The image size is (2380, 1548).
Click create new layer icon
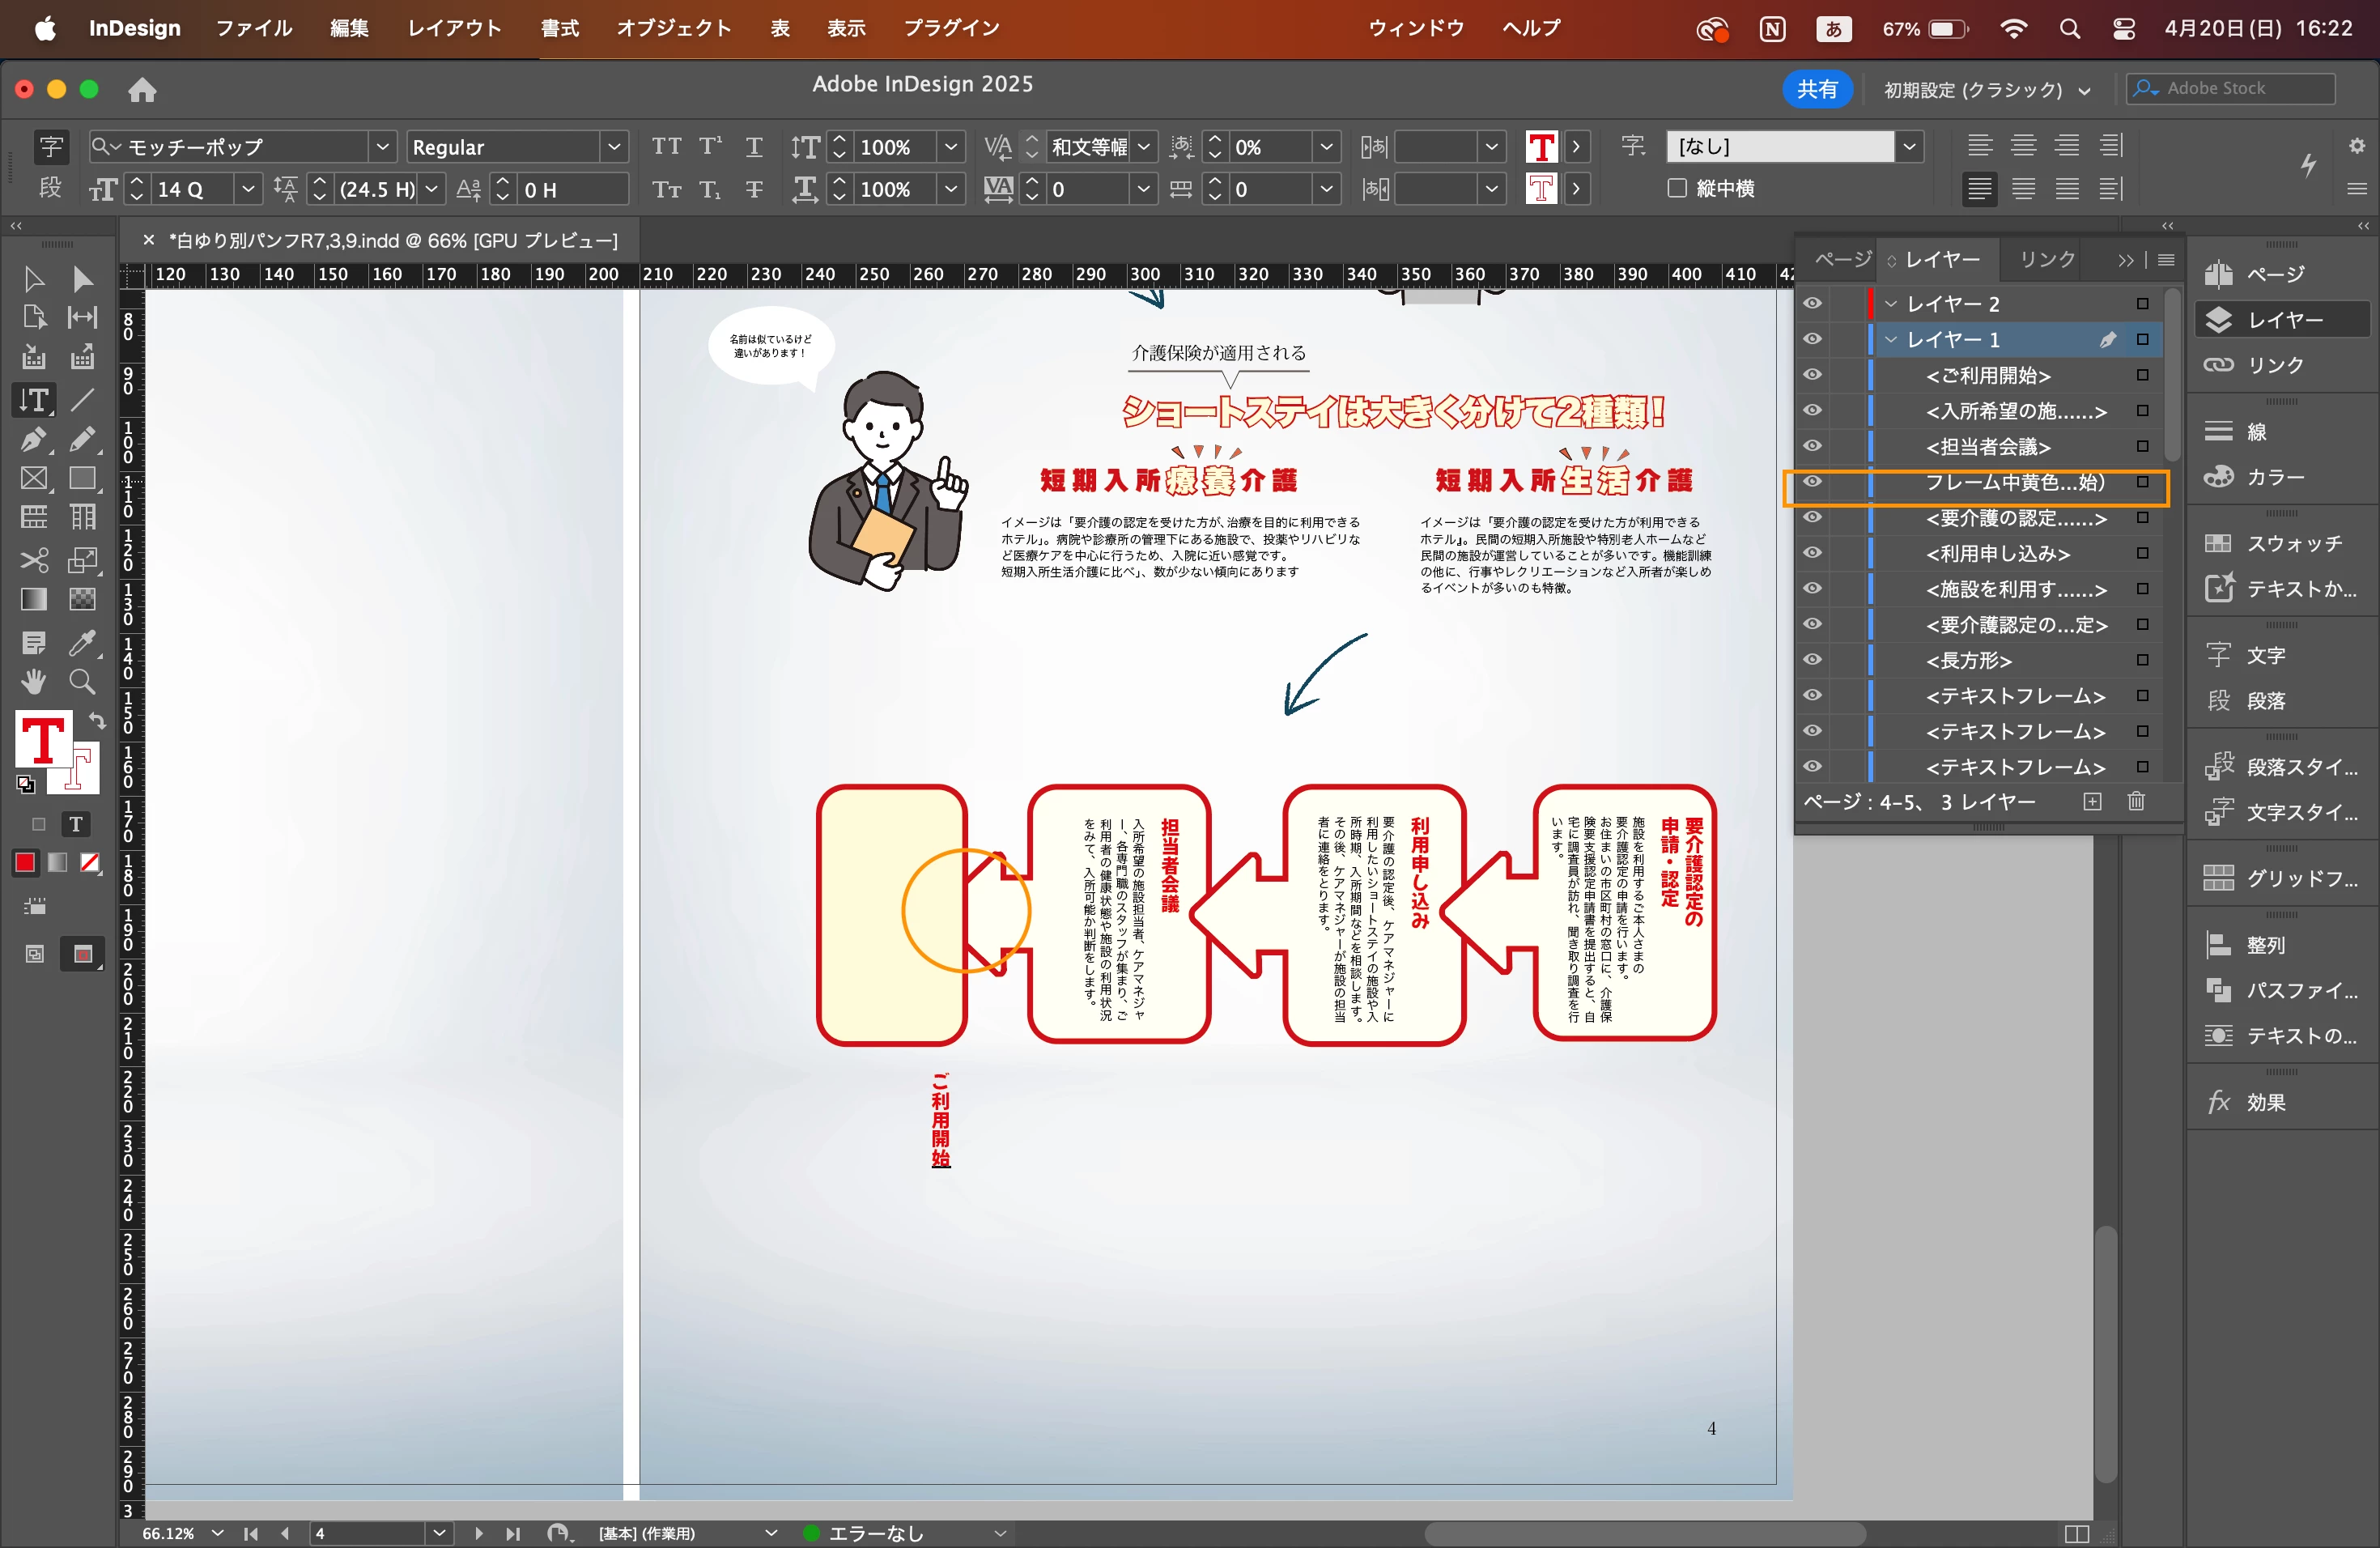[x=2092, y=801]
